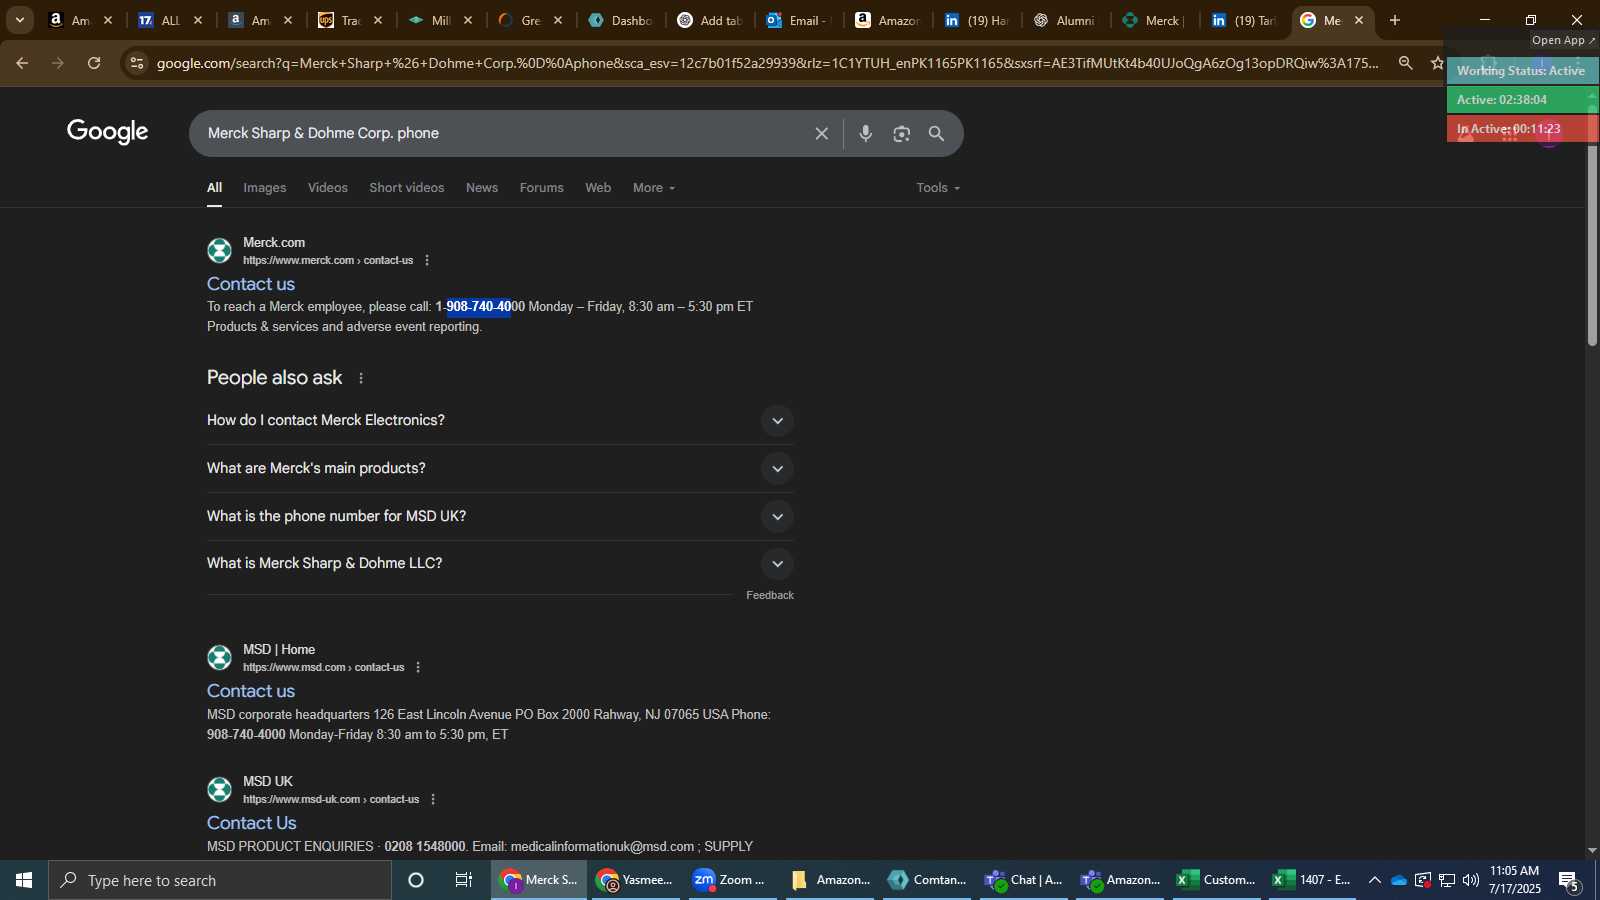This screenshot has height=900, width=1600.
Task: Open Cortana circle icon on taskbar
Action: point(416,880)
